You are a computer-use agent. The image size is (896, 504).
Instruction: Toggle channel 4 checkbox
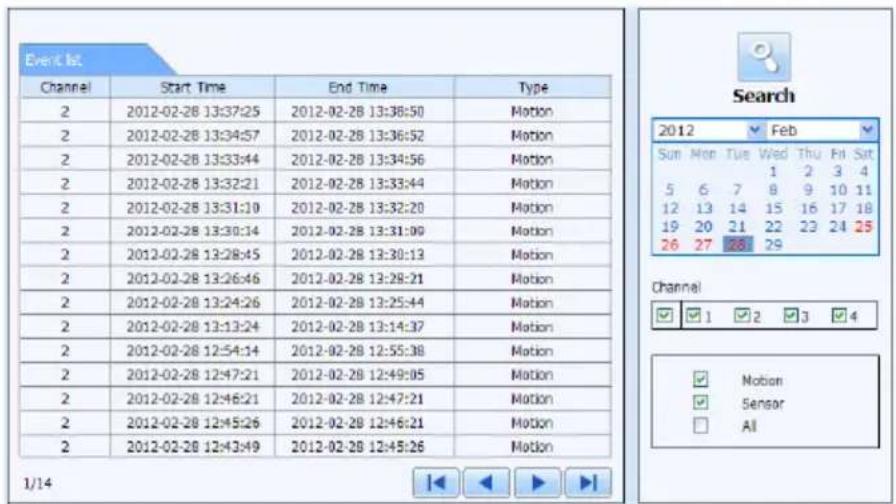(x=839, y=315)
